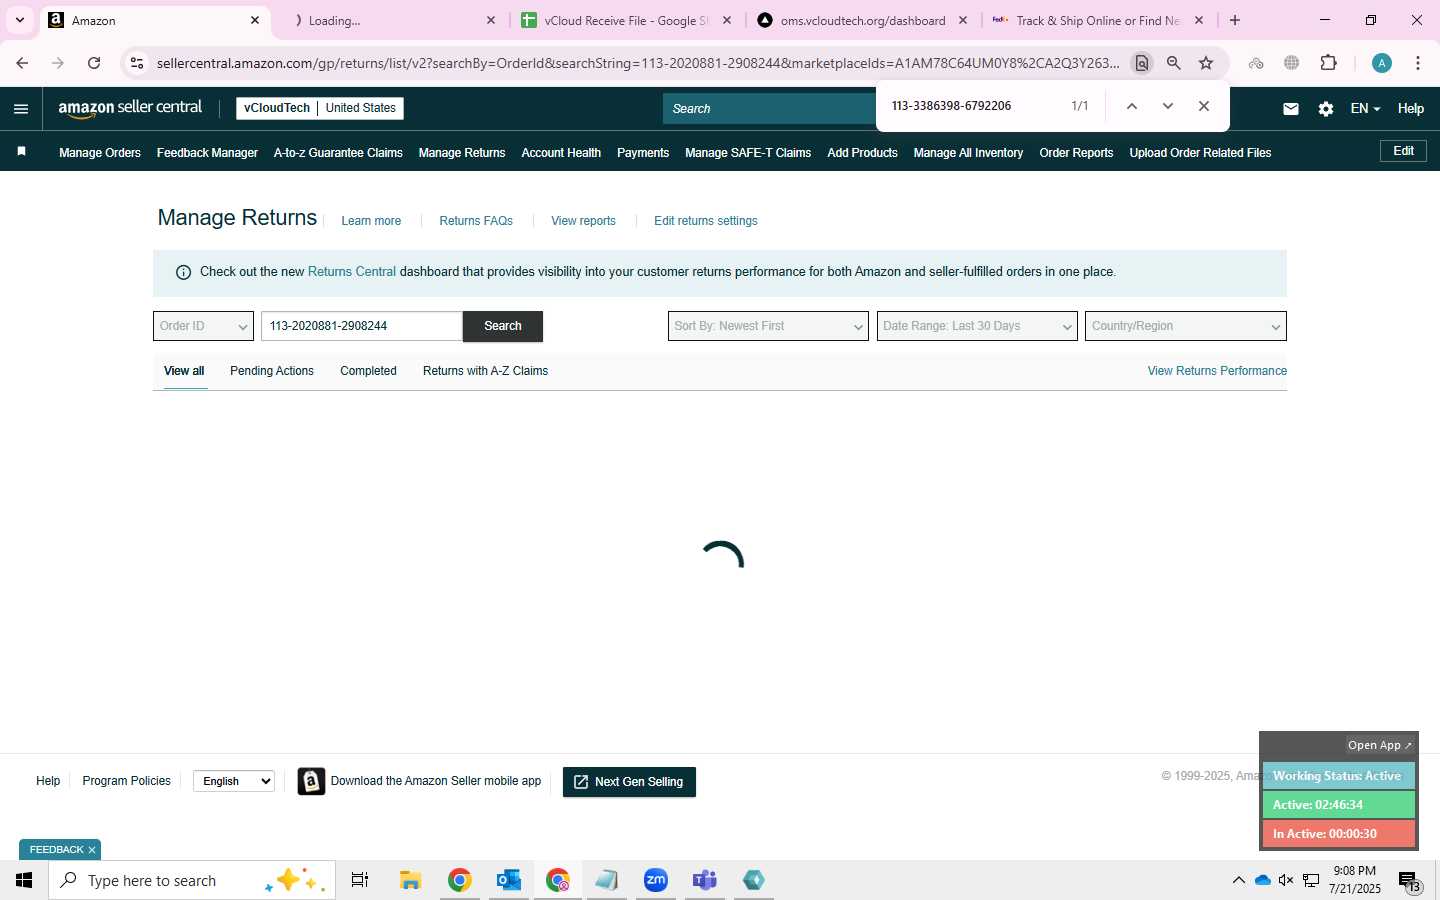This screenshot has height=900, width=1440.
Task: Open Windows Start menu
Action: point(24,880)
